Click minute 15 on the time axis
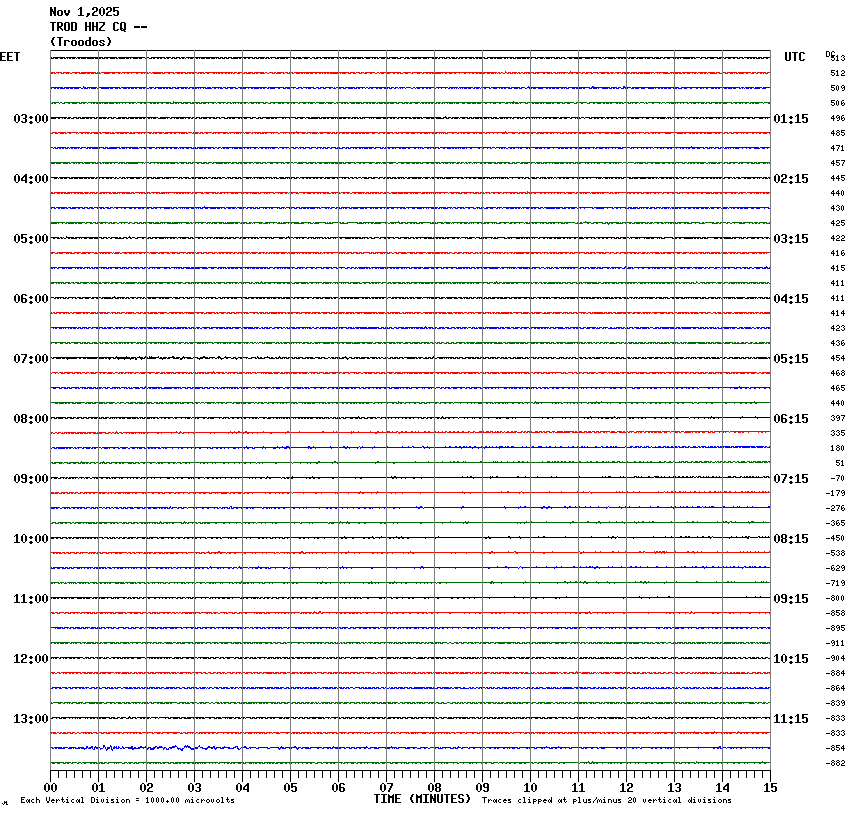The height and width of the screenshot is (814, 850). coord(770,787)
